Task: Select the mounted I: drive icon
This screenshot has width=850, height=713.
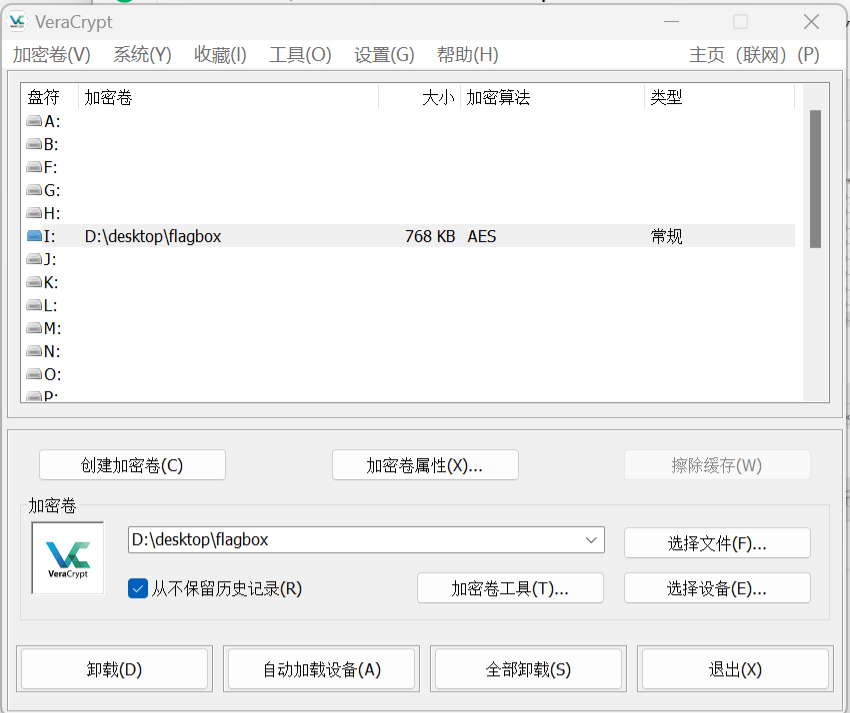Action: pos(34,236)
